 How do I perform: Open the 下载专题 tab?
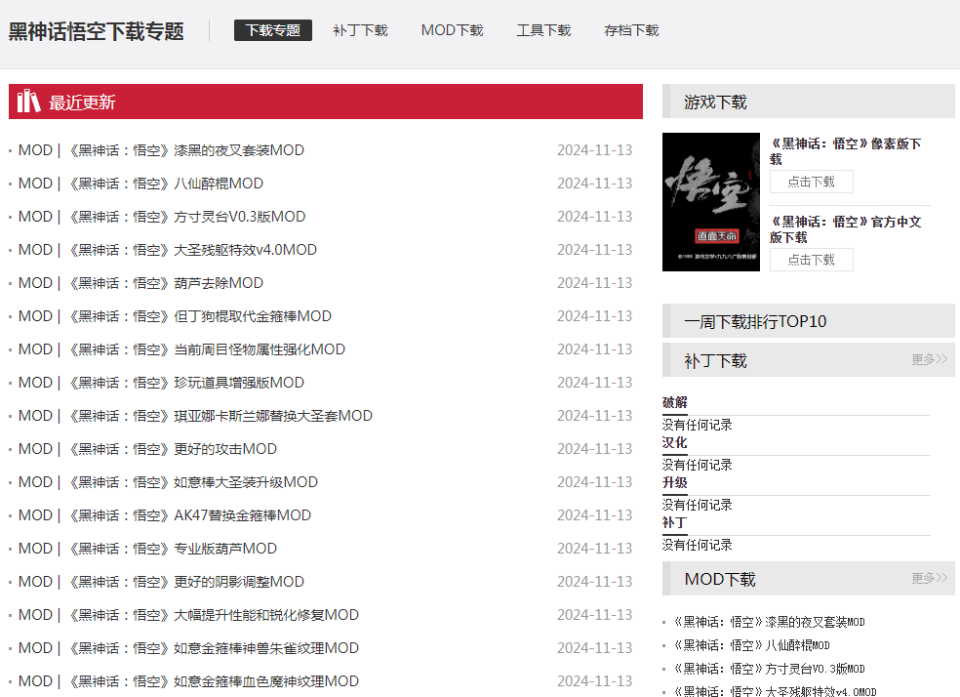pyautogui.click(x=273, y=30)
